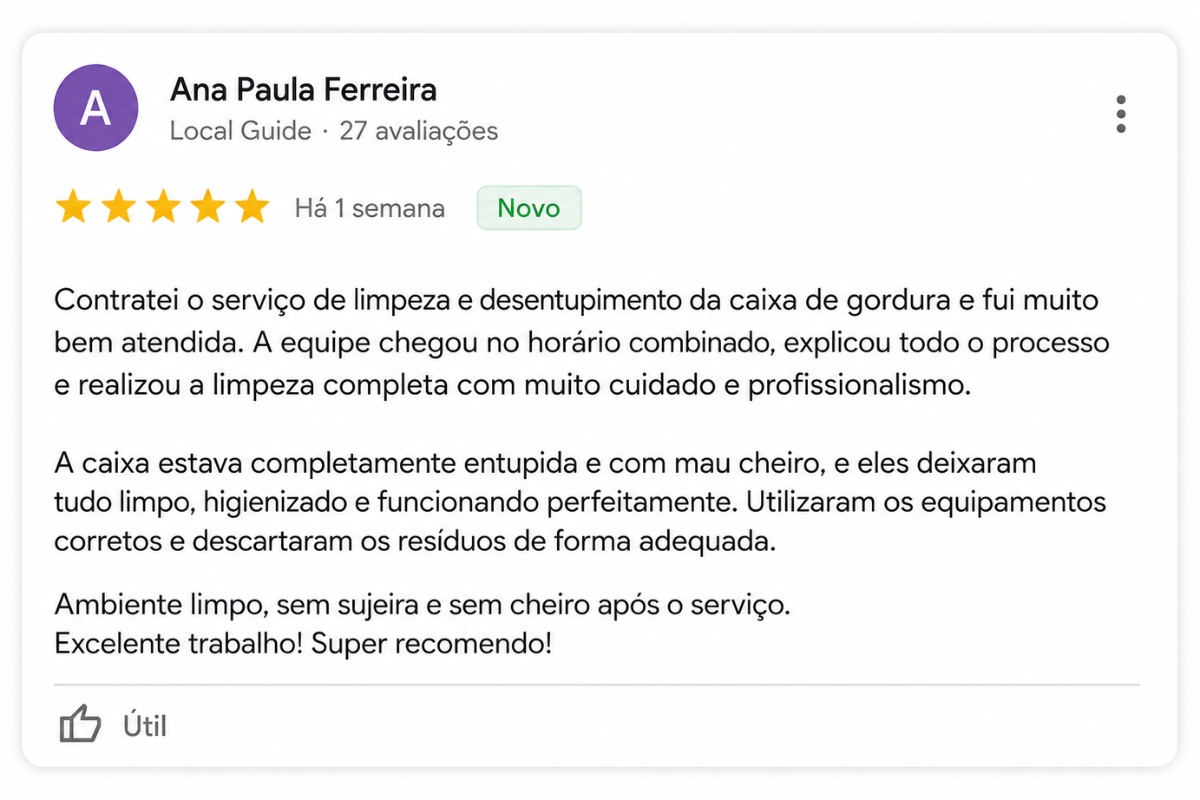The image size is (1200, 800).
Task: Click the Há 1 semana timestamp
Action: (369, 209)
